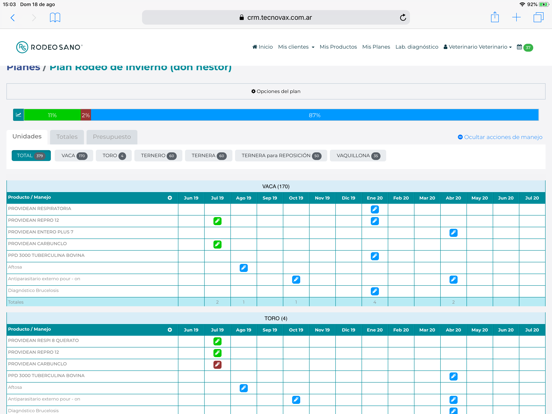Edit VACA Antiparasitario externo Oct 19 action
Screen dimensions: 552x414
(x=296, y=280)
